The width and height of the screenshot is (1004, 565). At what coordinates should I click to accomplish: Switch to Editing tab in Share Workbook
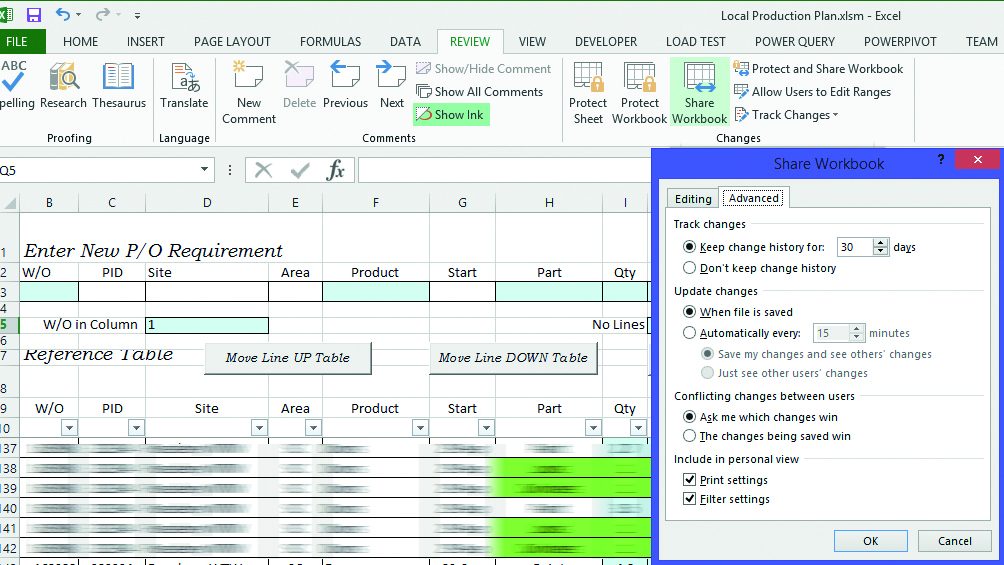693,199
